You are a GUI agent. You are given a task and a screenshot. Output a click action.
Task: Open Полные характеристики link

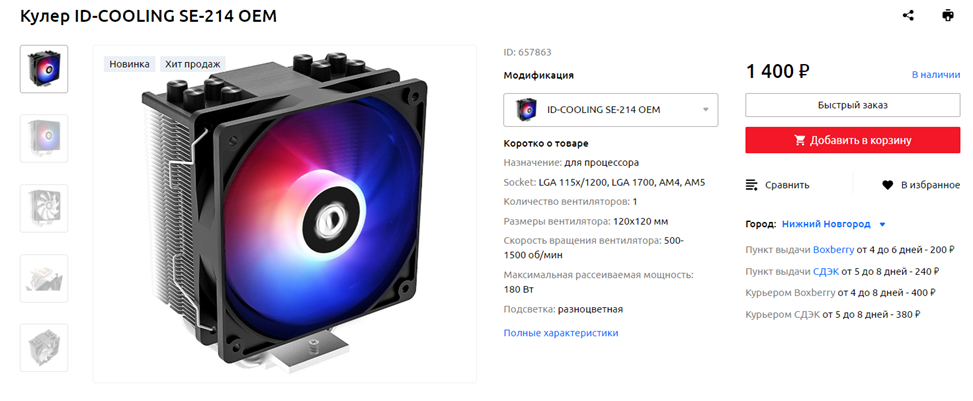[561, 333]
